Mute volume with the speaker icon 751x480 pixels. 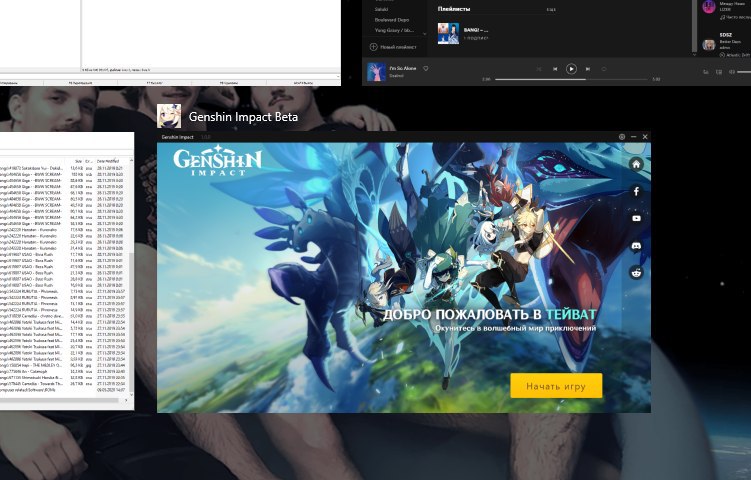pos(732,72)
